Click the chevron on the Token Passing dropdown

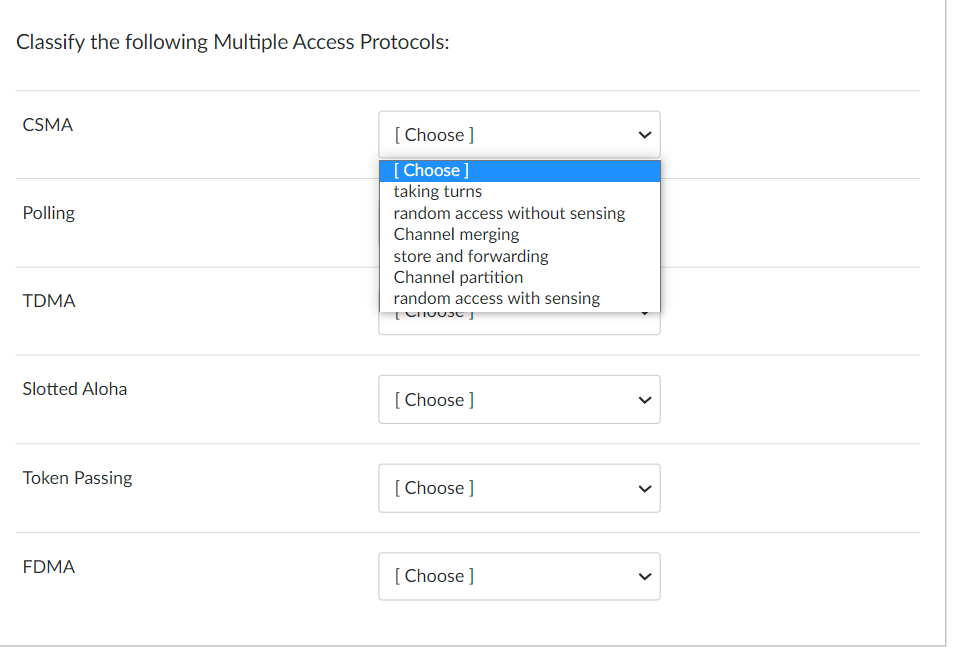[x=644, y=488]
